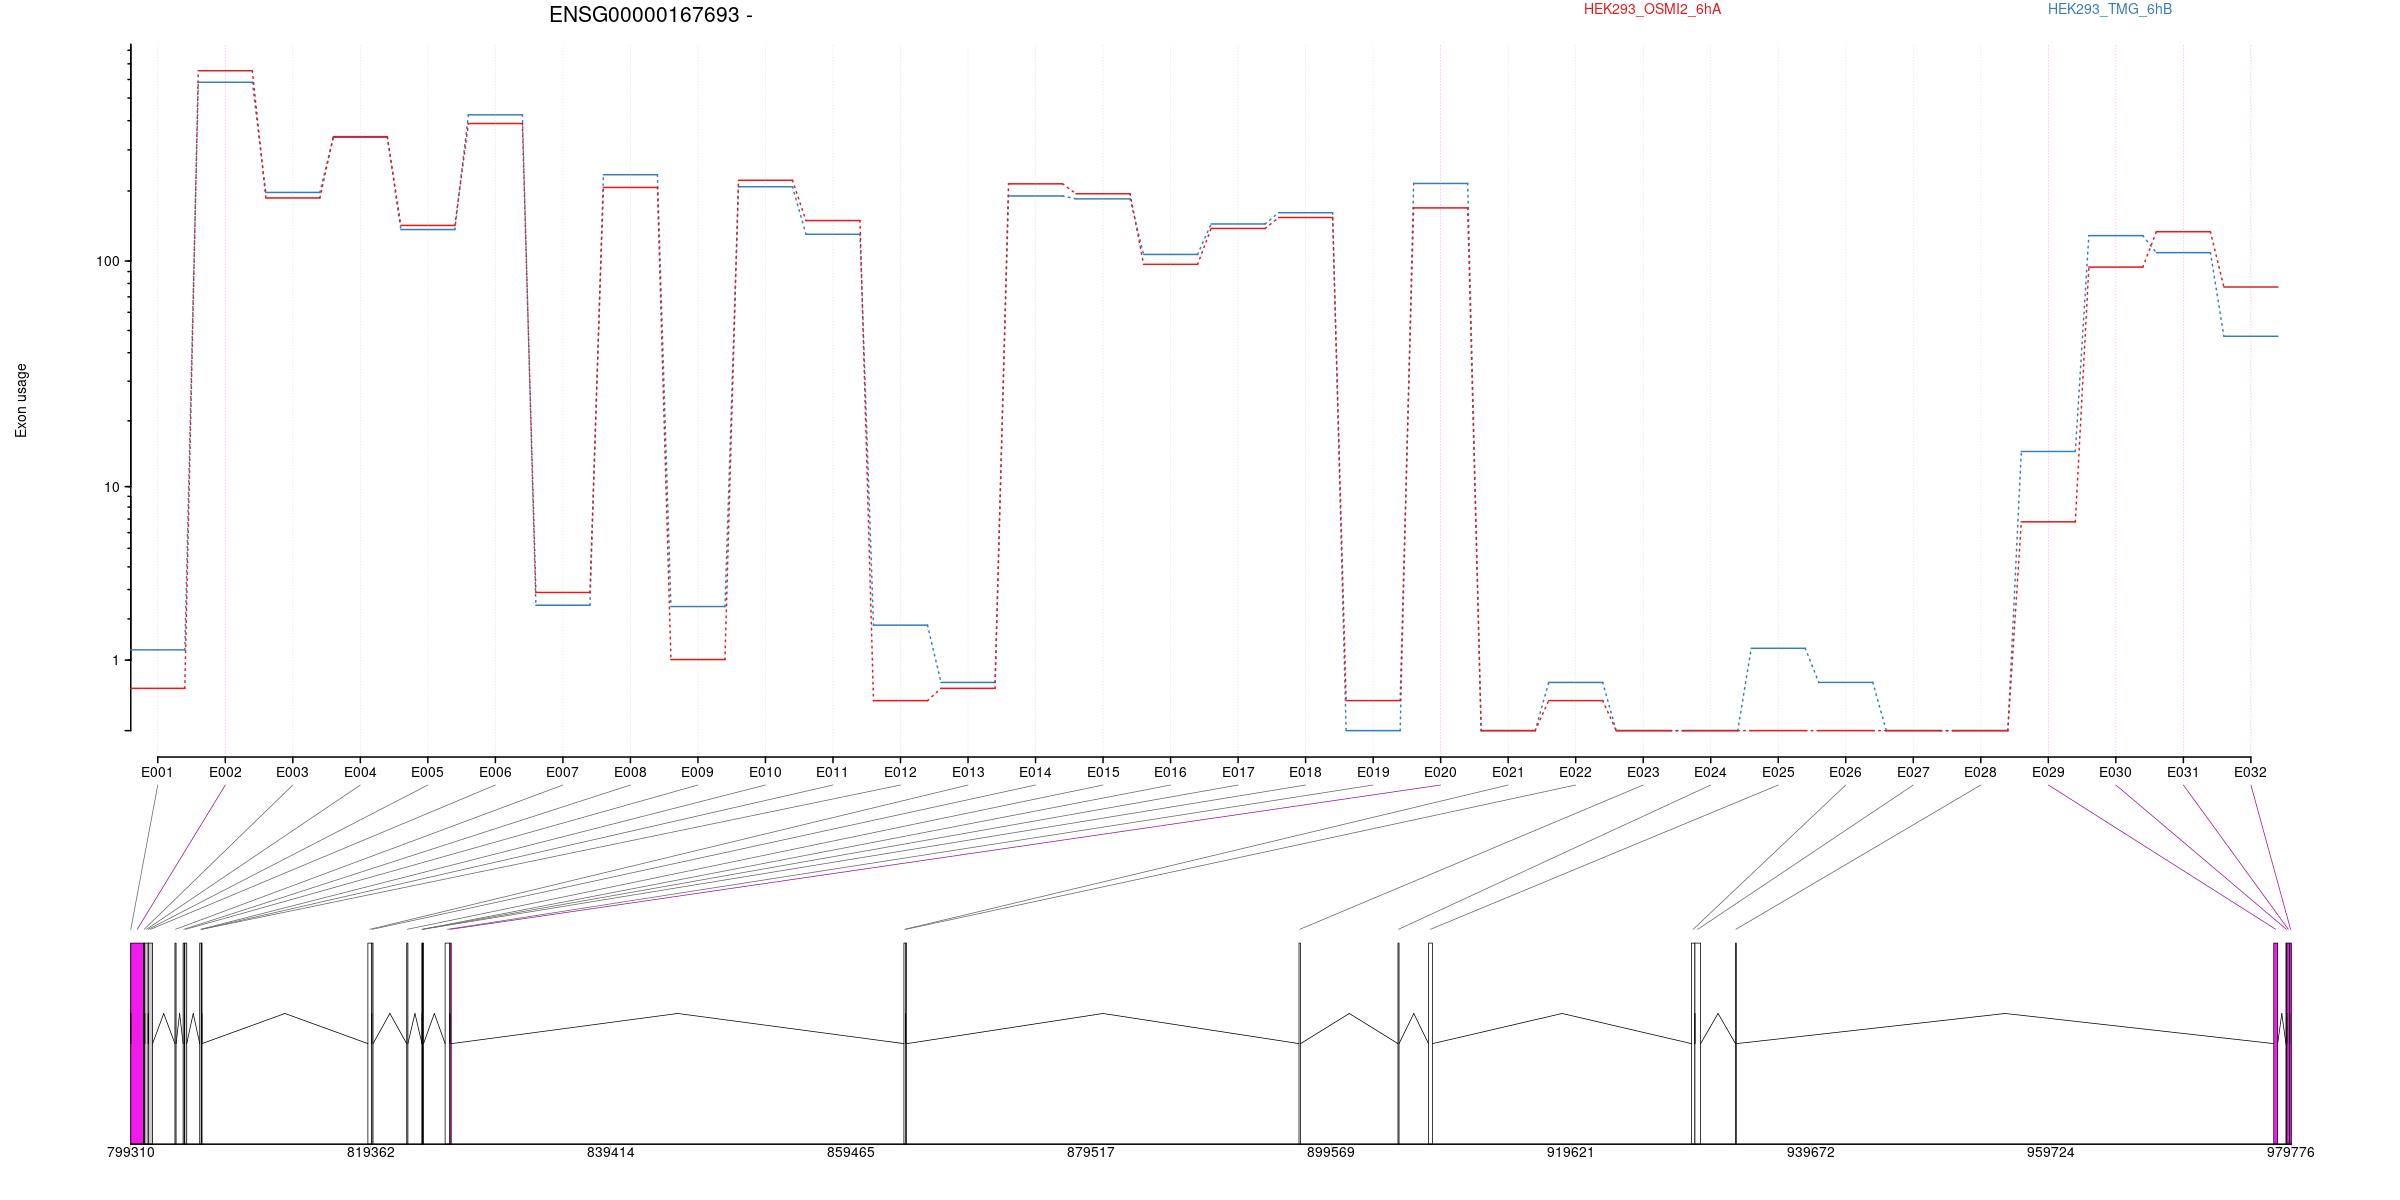Screen dimensions: 2400x1200
Task: Select exon label E012
Action: (x=900, y=772)
